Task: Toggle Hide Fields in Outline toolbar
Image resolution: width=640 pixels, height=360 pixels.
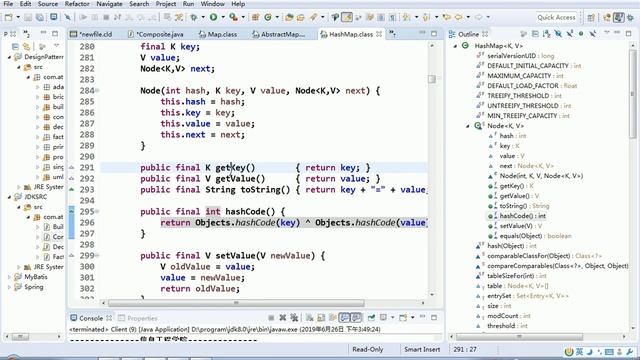Action: point(558,34)
